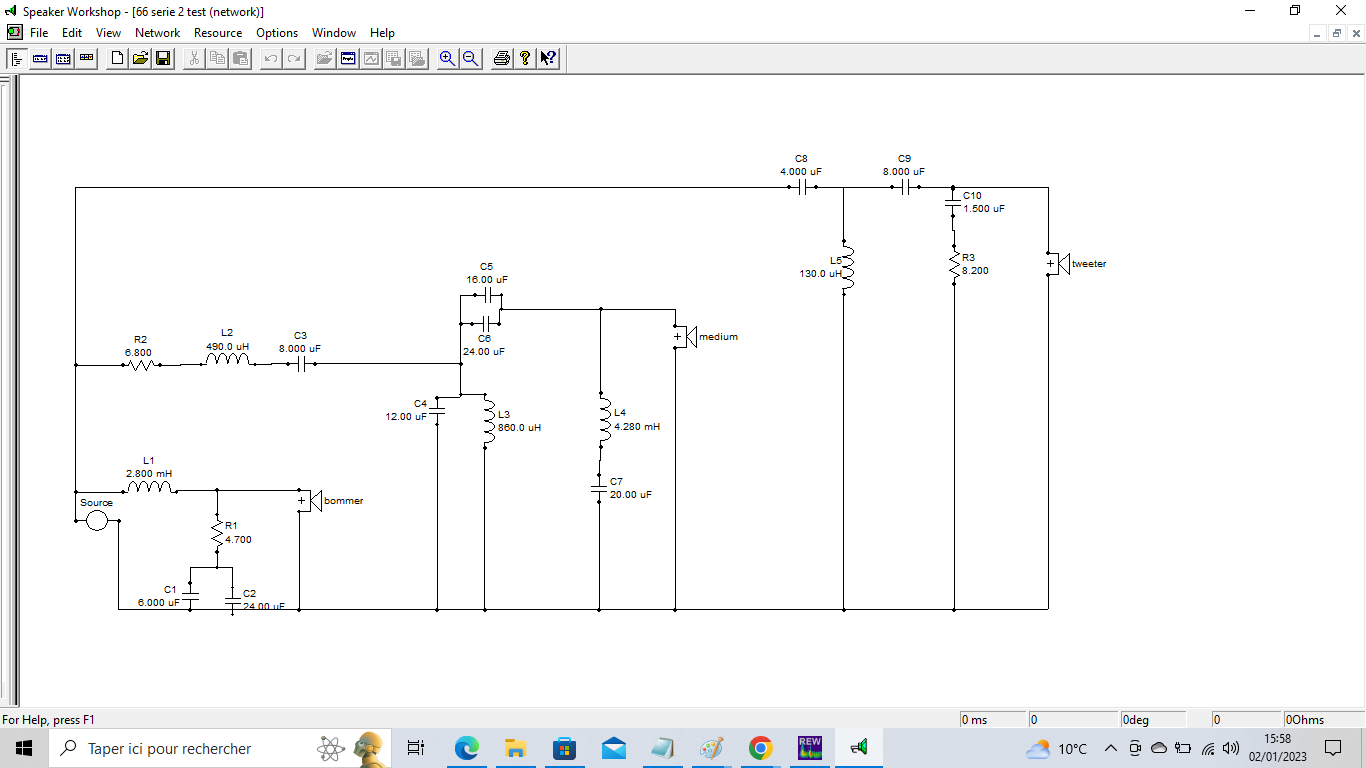Select the medium driver symbol
The image size is (1366, 768).
pyautogui.click(x=684, y=337)
